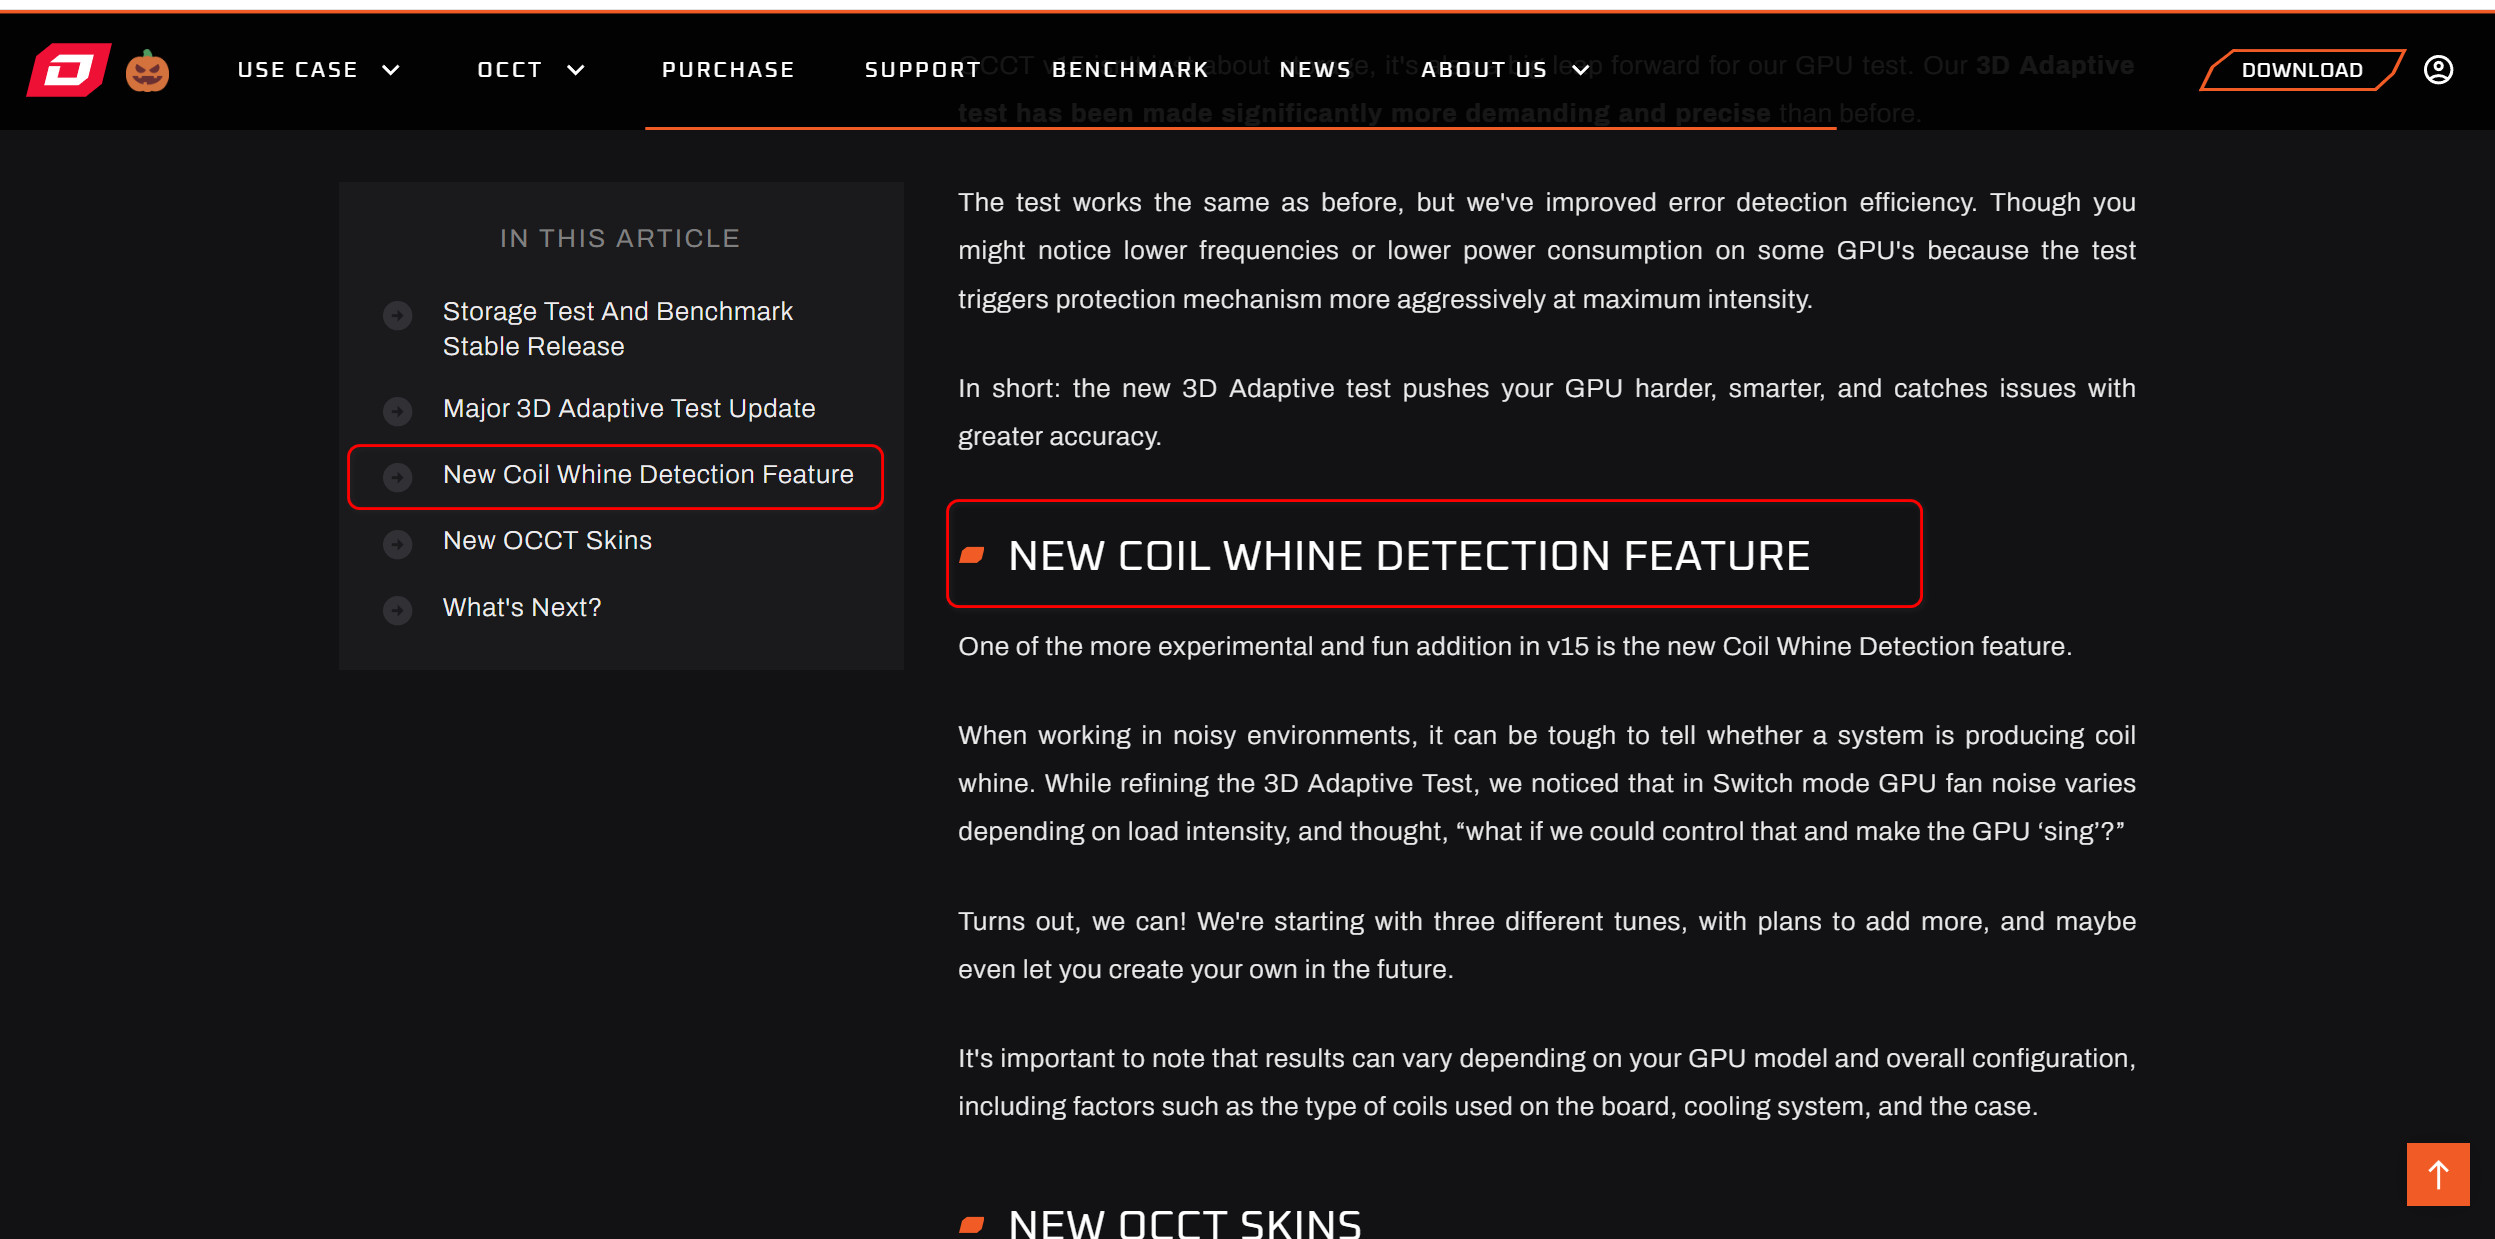Click the orange scroll-to-top arrow button
2495x1239 pixels.
pyautogui.click(x=2437, y=1174)
